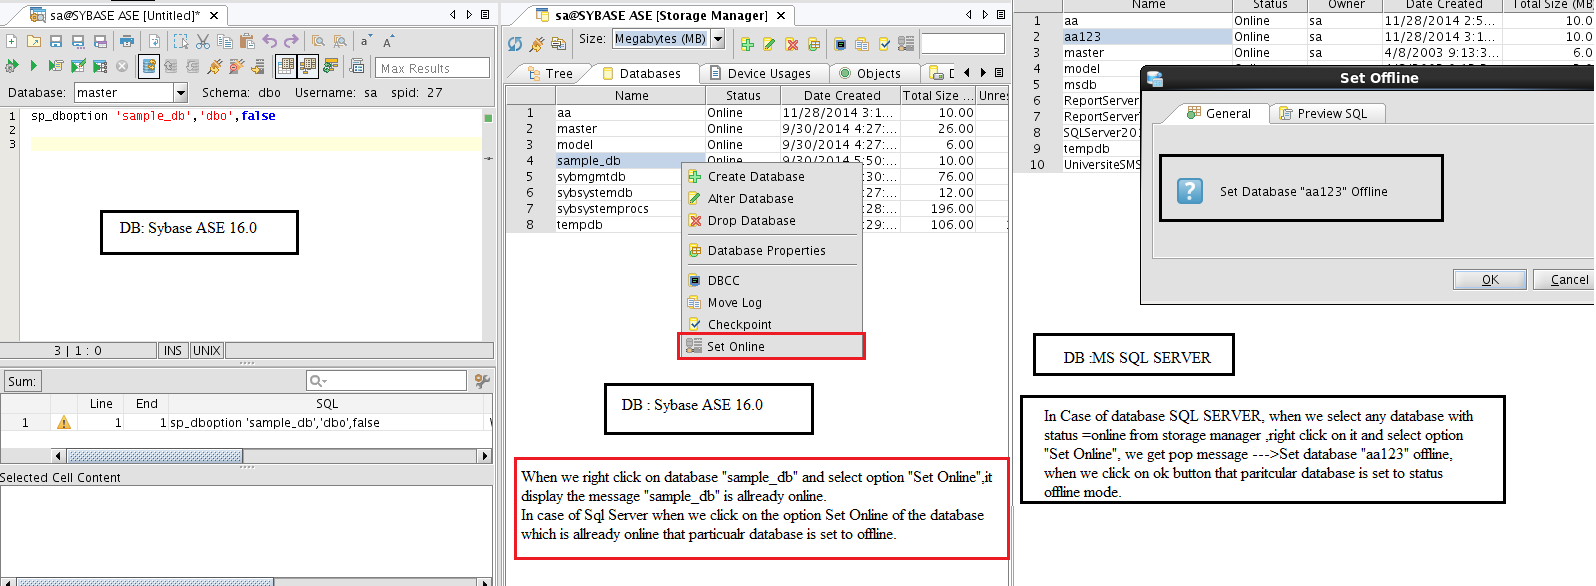The width and height of the screenshot is (1596, 586).
Task: Choose Database Properties from context menu
Action: [x=771, y=251]
